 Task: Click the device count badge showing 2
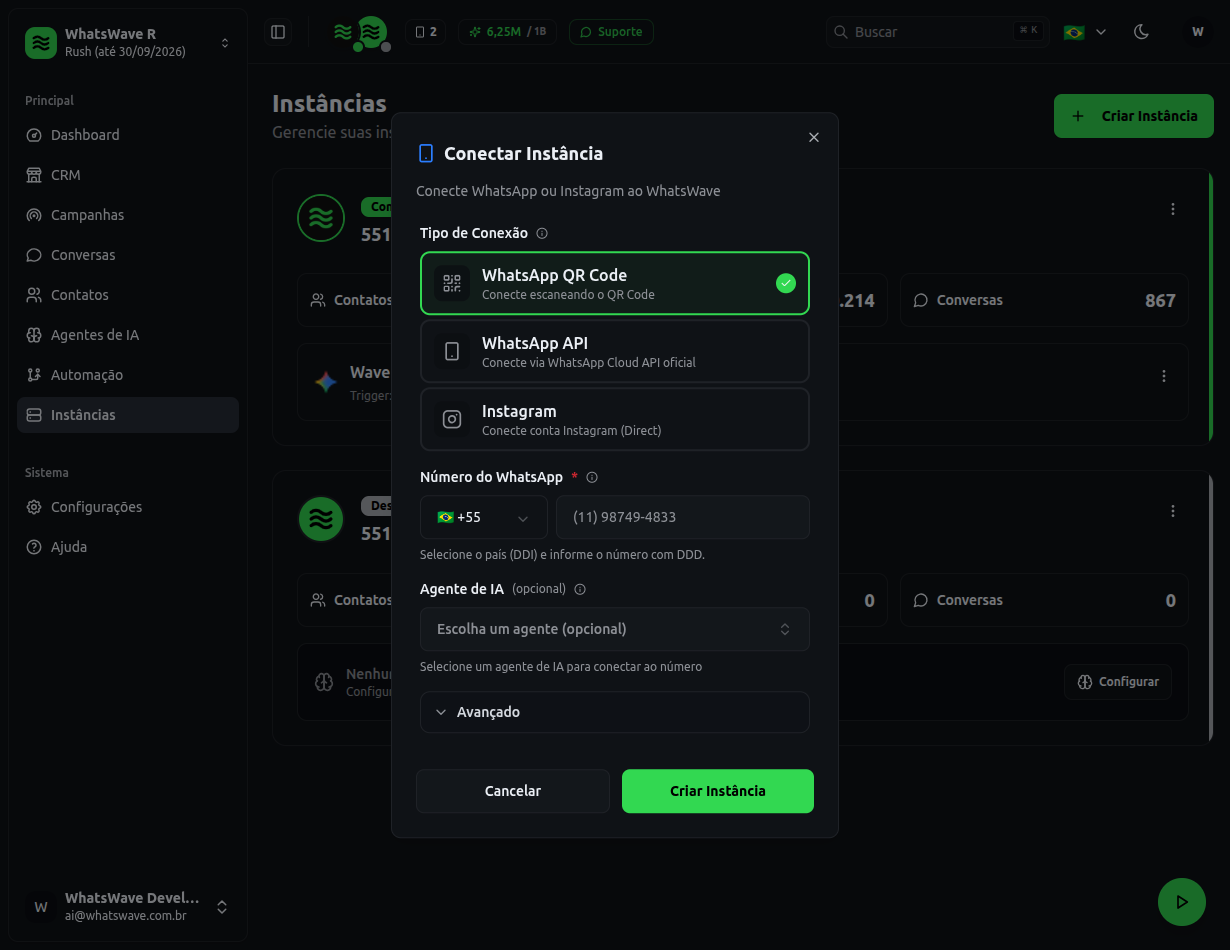pos(426,32)
